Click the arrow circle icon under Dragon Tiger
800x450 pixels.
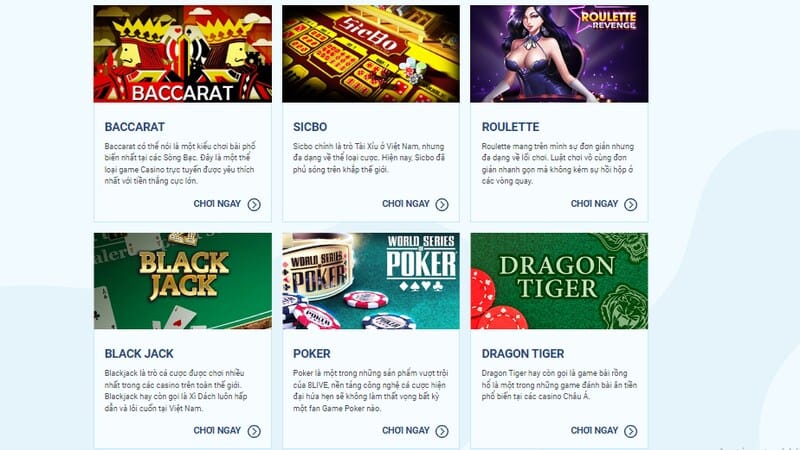(631, 432)
